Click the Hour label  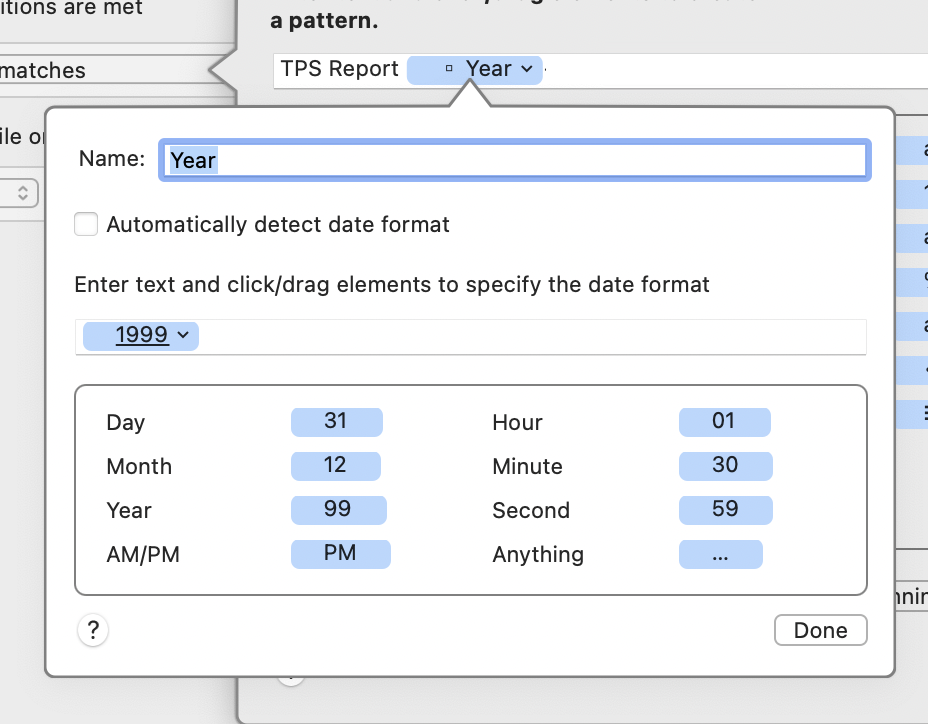[517, 423]
